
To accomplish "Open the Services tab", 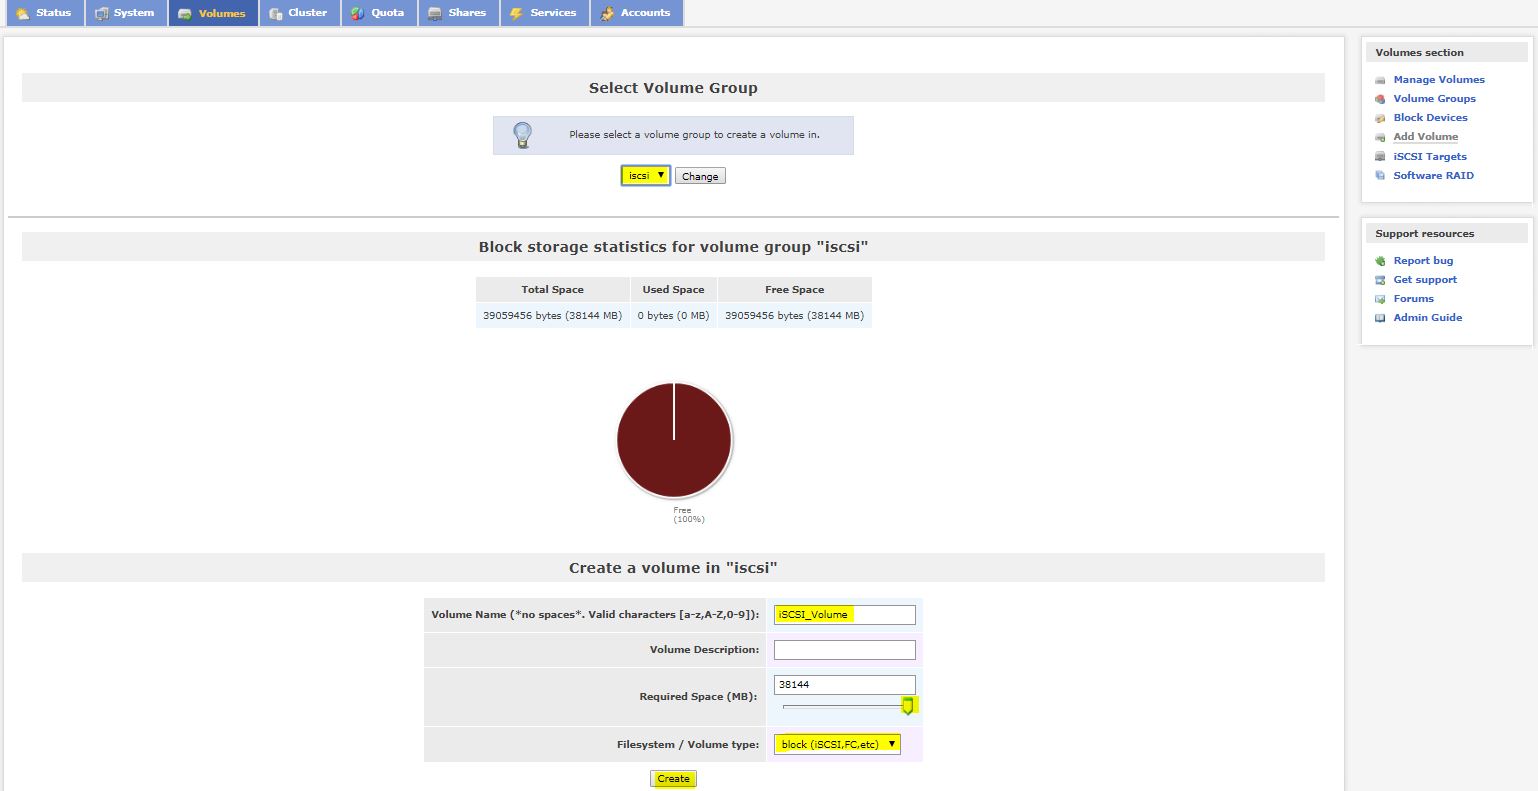I will tap(543, 13).
